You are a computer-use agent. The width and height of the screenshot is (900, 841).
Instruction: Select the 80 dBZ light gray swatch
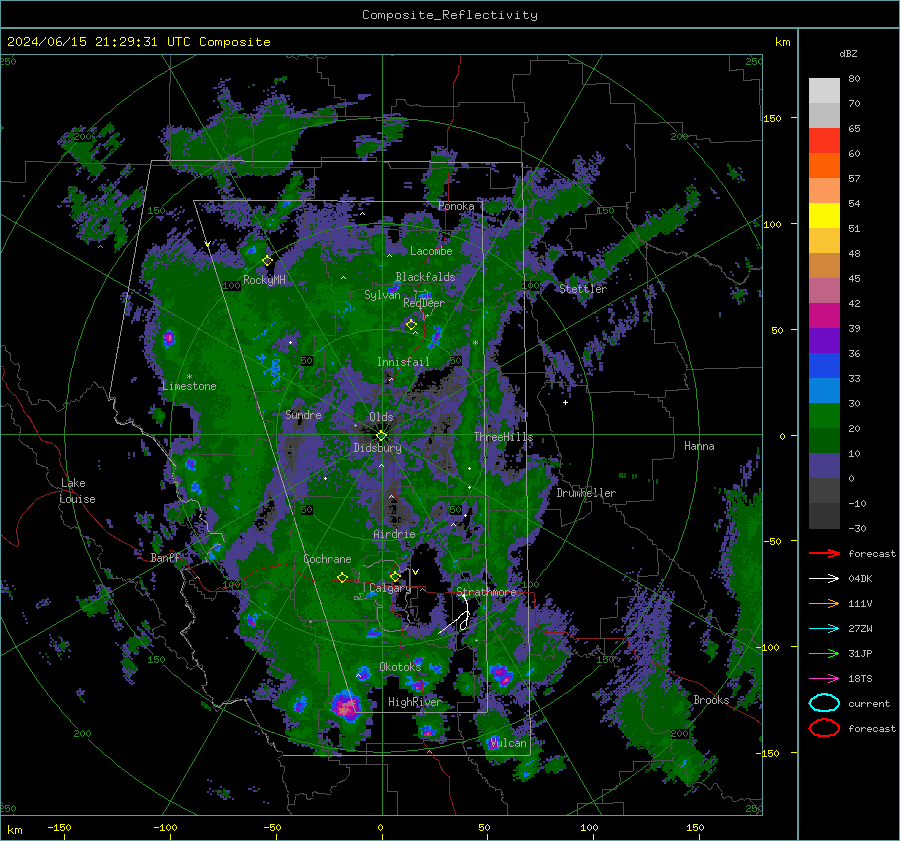pyautogui.click(x=824, y=90)
